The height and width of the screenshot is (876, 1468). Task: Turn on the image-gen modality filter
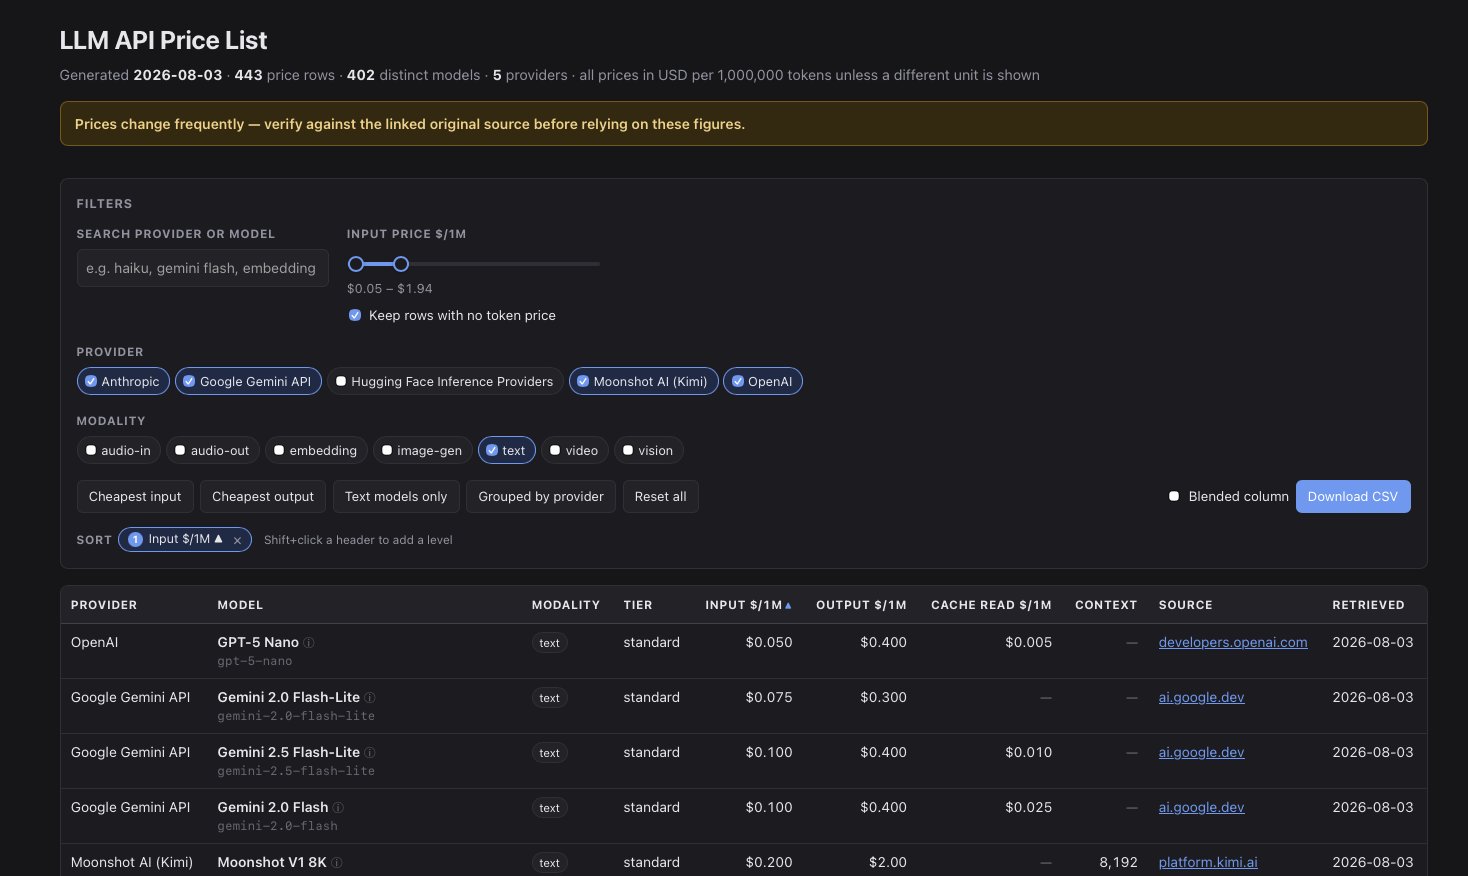pyautogui.click(x=422, y=450)
